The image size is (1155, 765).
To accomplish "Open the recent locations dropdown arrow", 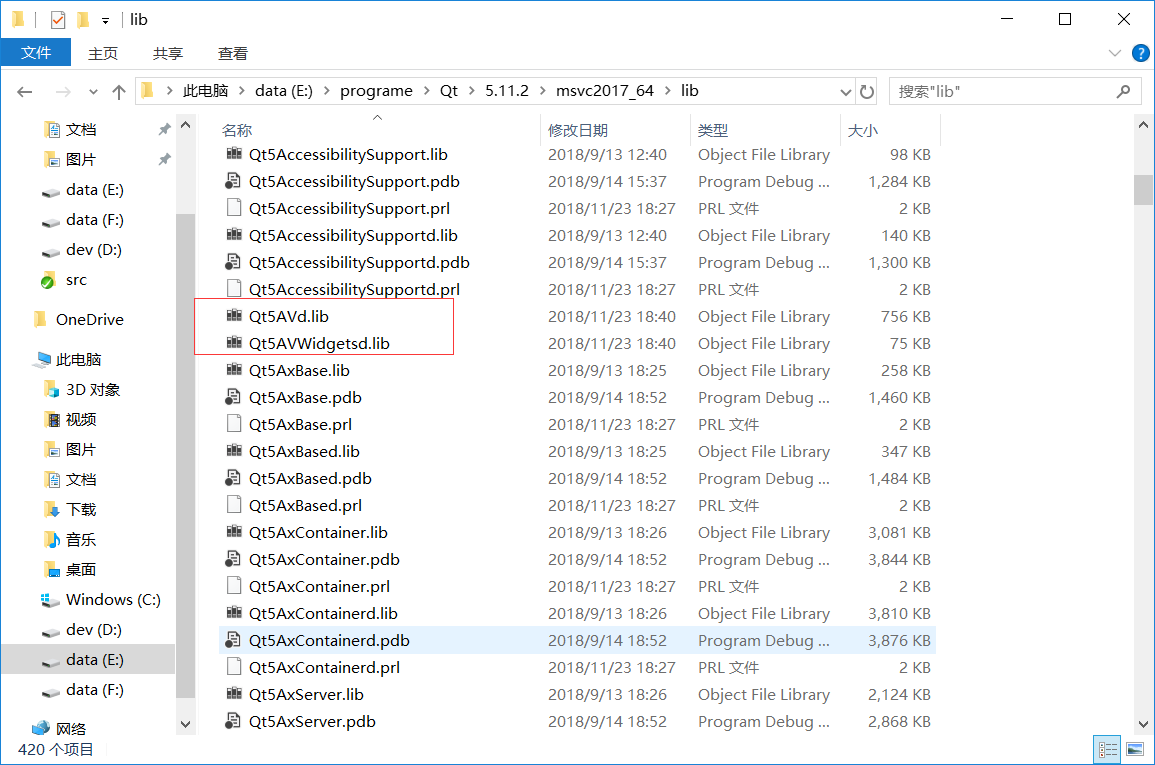I will tap(93, 92).
